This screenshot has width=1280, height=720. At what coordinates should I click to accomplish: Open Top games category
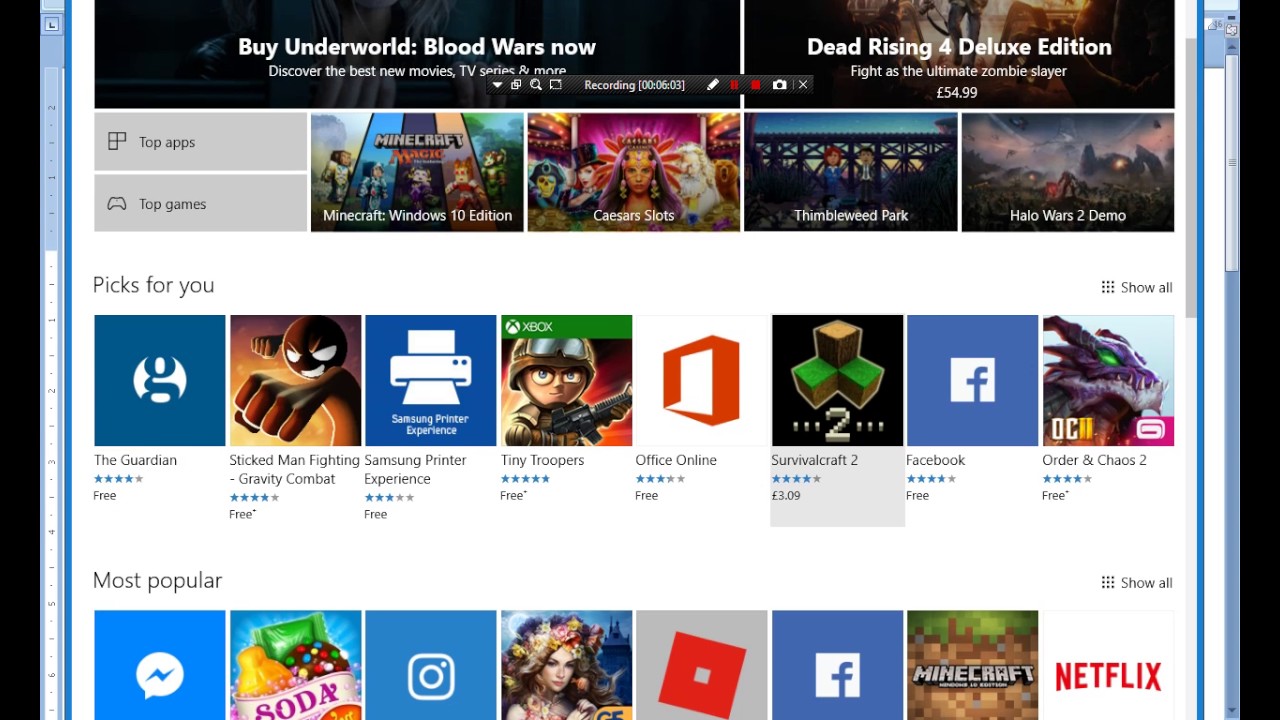200,204
